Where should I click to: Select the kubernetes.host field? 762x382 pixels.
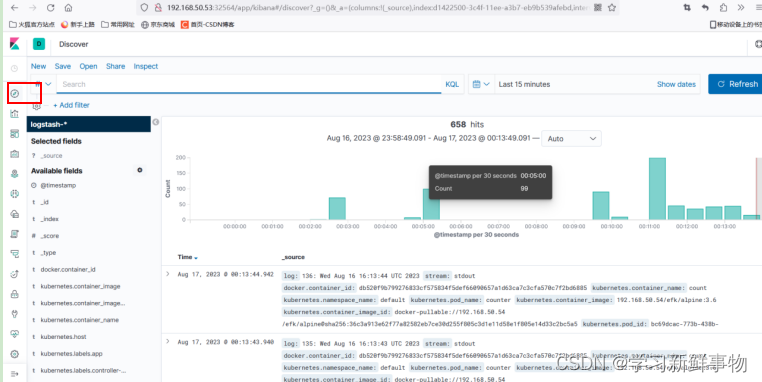63,336
